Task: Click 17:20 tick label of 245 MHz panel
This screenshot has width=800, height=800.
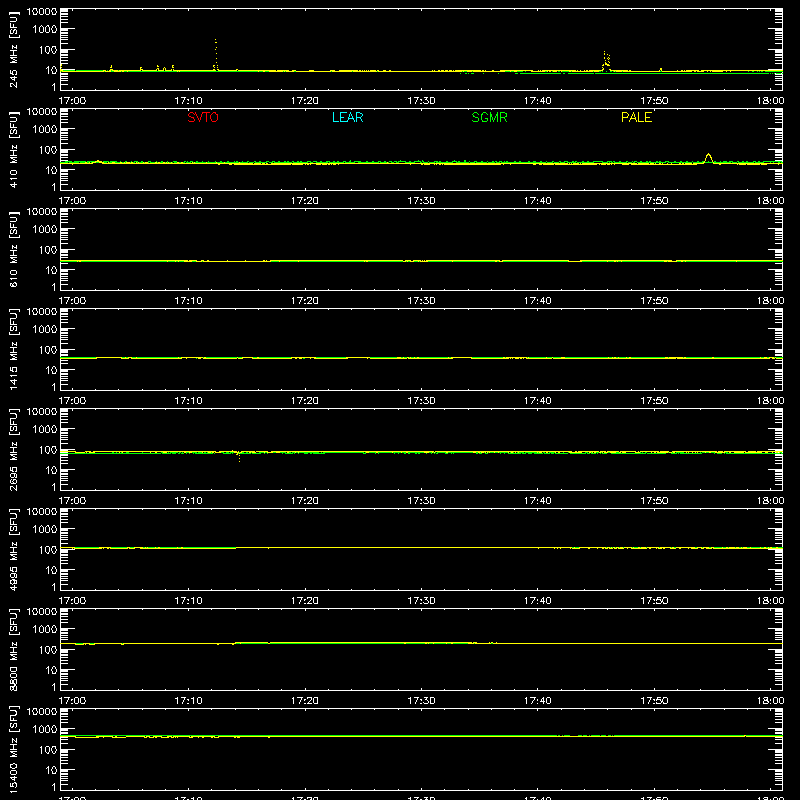Action: [x=305, y=101]
